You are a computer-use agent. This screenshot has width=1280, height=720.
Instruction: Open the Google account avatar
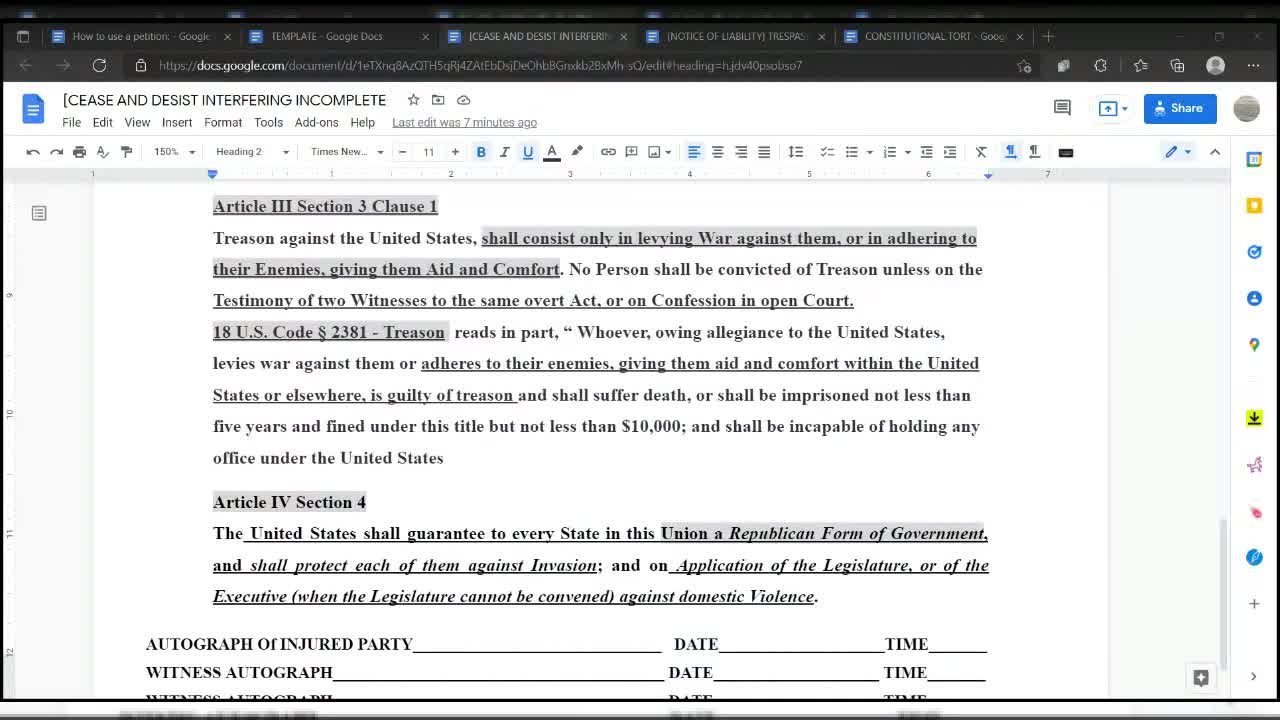click(x=1246, y=108)
